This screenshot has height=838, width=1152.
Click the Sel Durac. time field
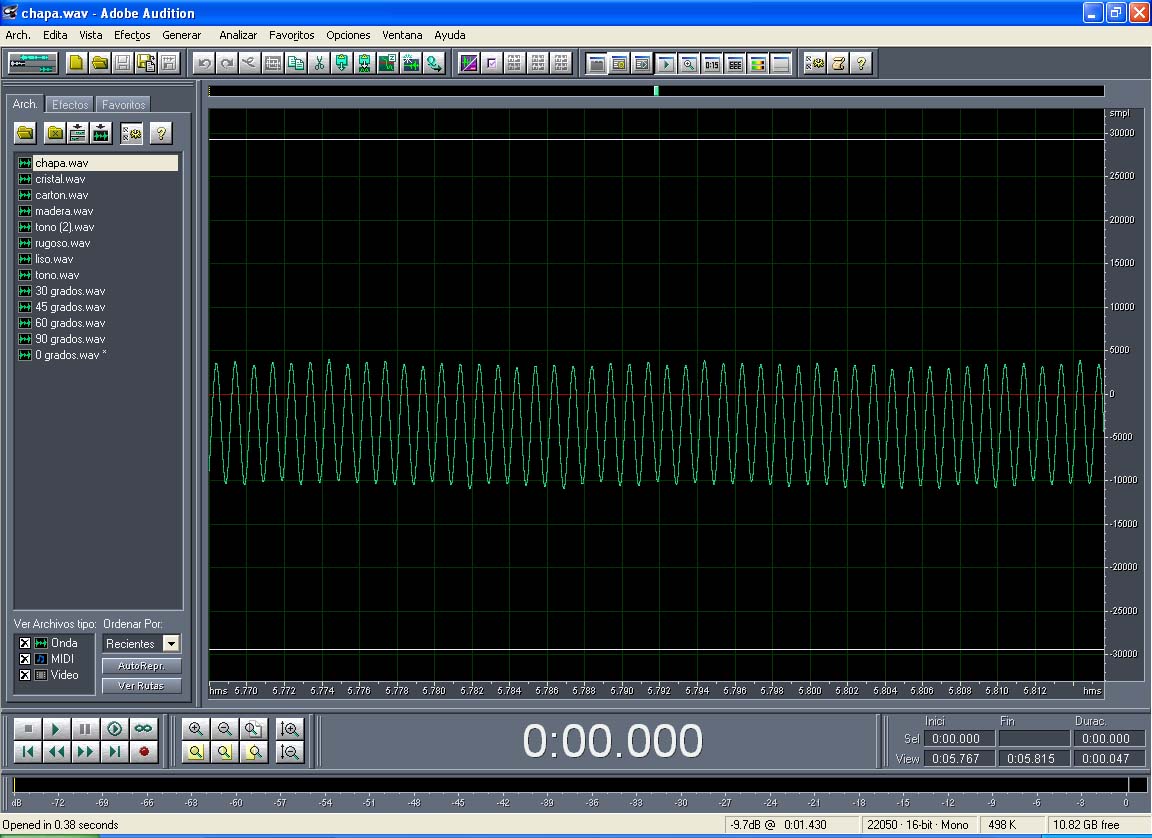(1109, 738)
